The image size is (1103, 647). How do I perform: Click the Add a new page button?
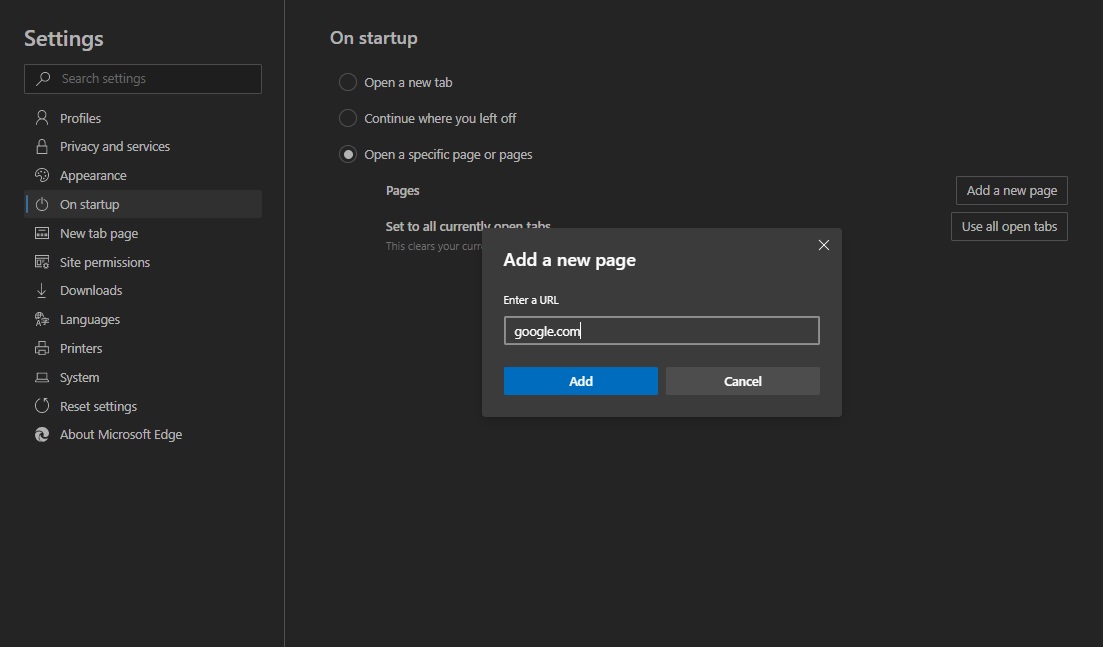[x=1010, y=190]
